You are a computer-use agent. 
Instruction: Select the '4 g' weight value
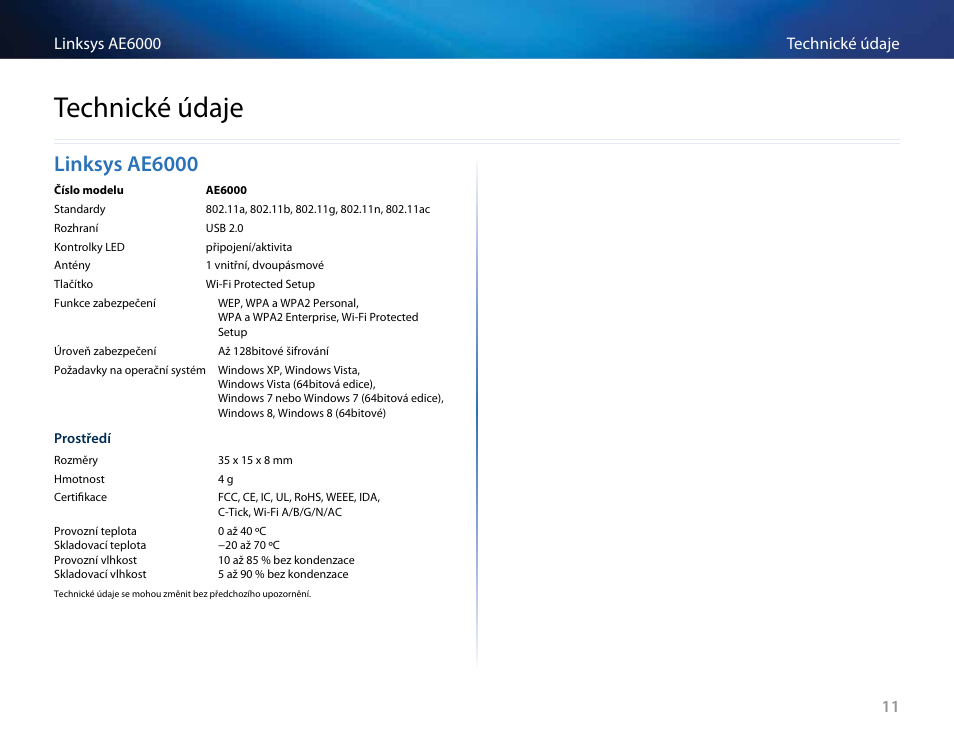[x=226, y=479]
